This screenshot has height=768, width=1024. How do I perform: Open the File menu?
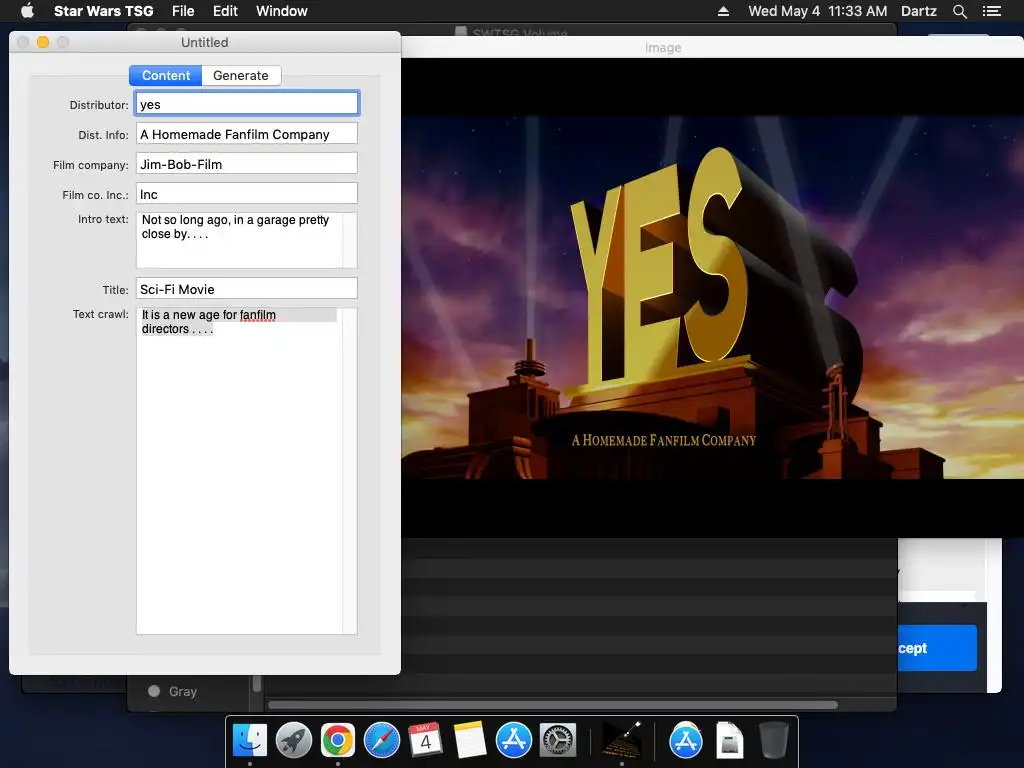(x=183, y=11)
